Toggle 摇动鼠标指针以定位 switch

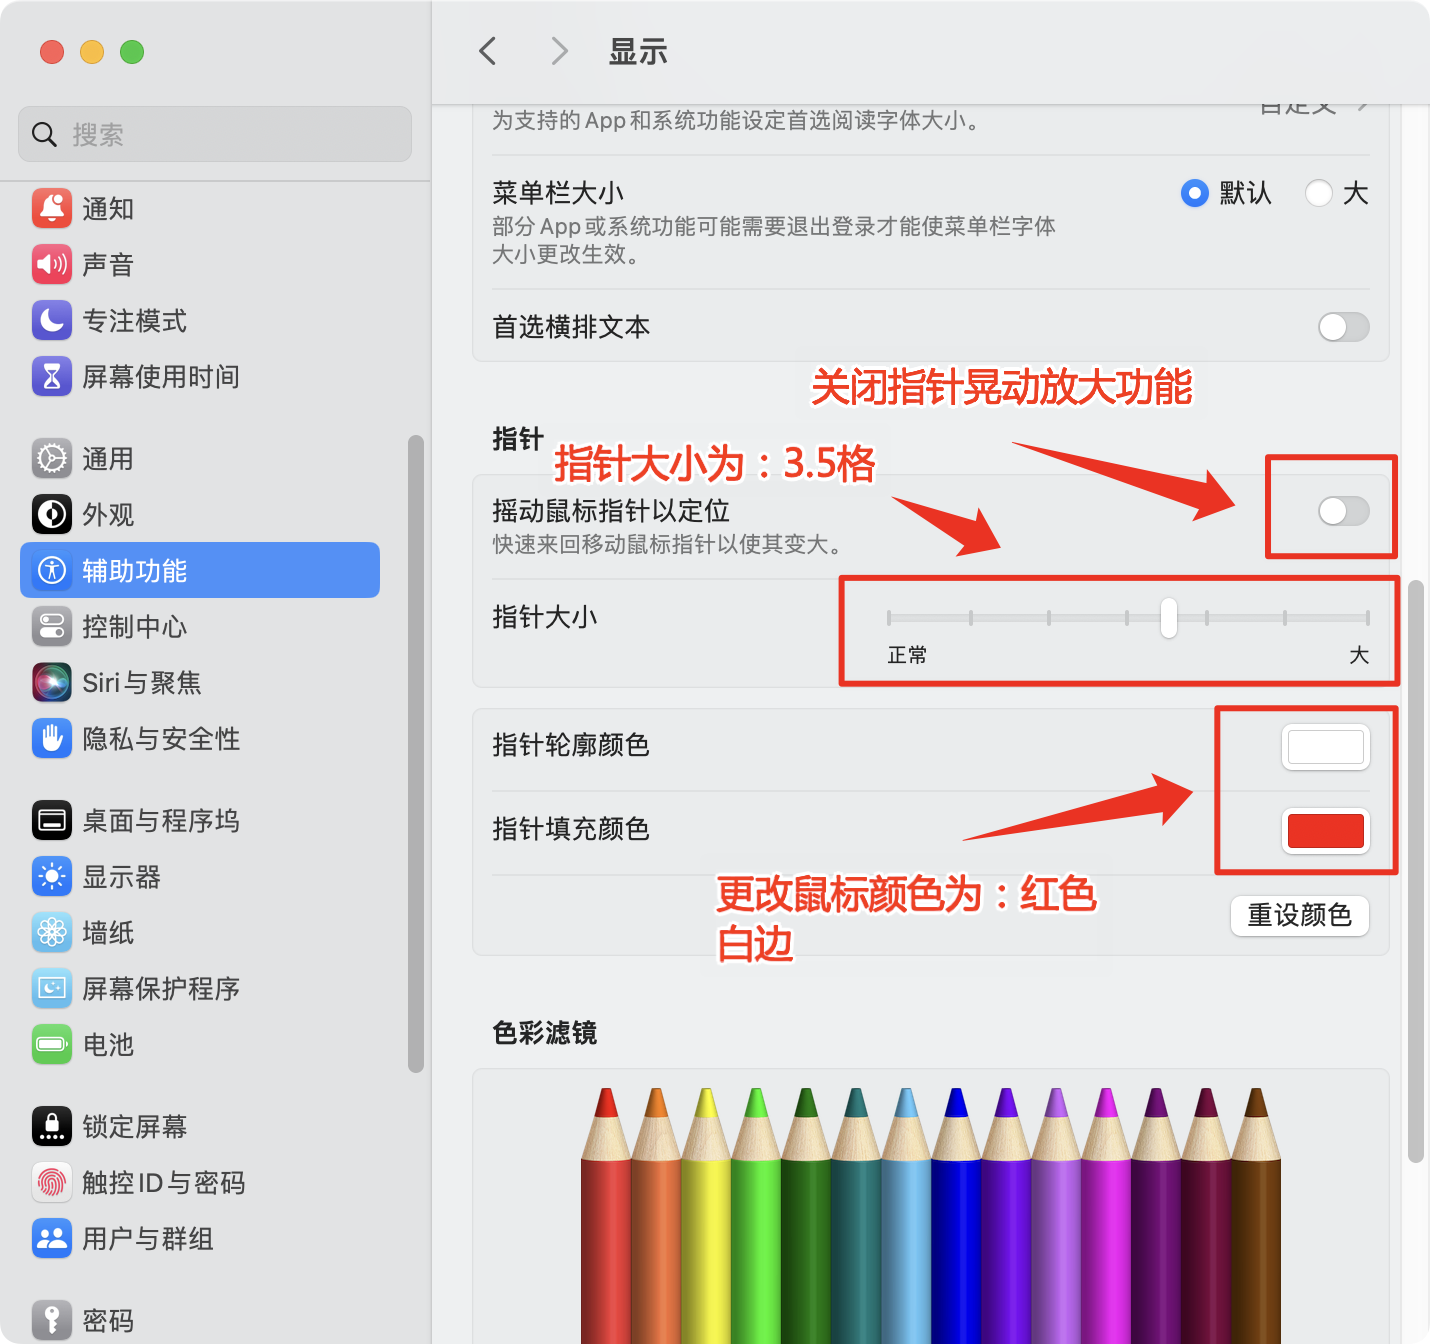[x=1343, y=511]
